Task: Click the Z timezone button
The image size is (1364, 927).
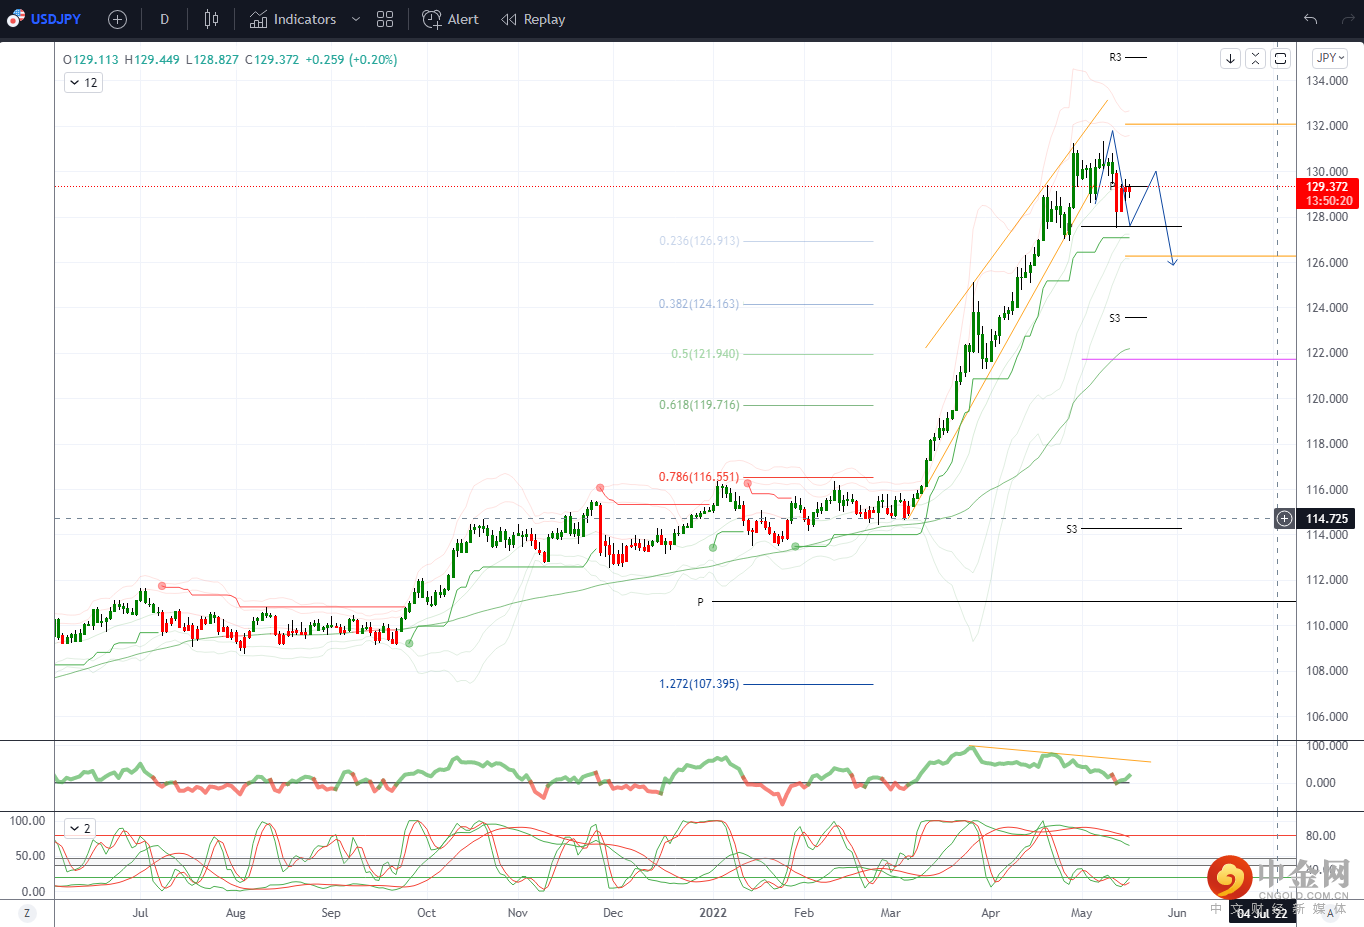Action: coord(27,913)
